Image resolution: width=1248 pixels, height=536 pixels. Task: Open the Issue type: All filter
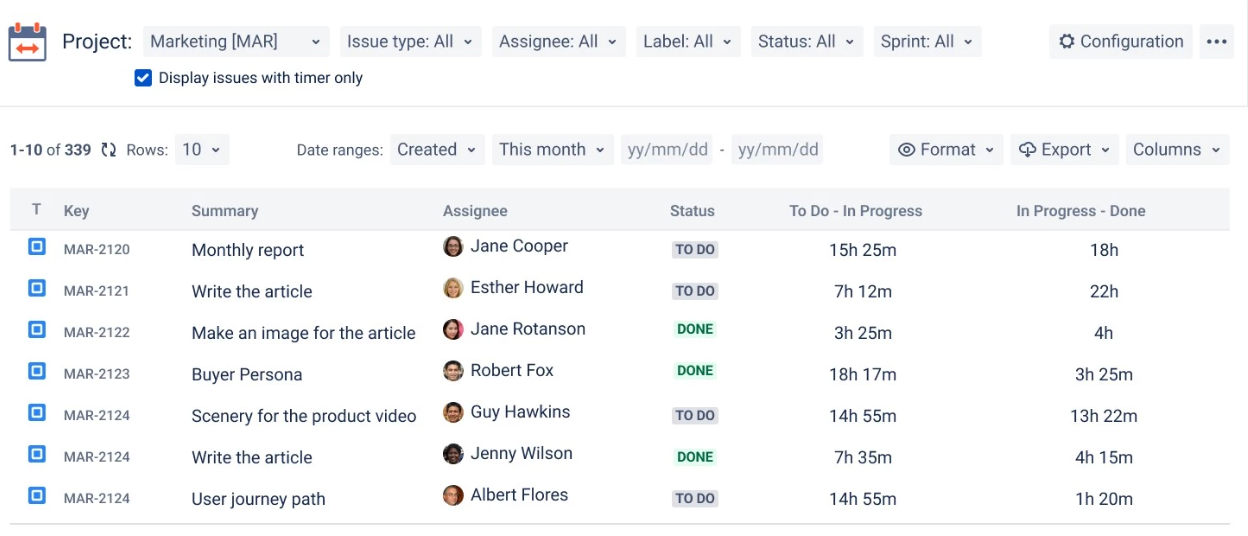[x=410, y=42]
